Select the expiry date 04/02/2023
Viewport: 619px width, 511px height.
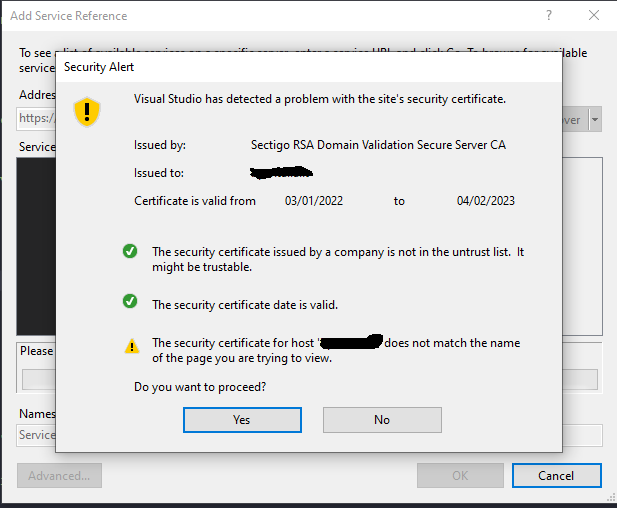[x=486, y=201]
